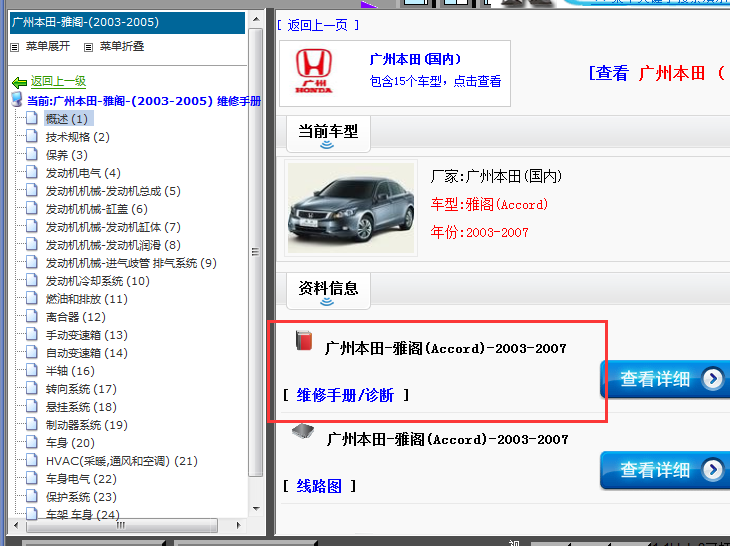This screenshot has height=546, width=730.
Task: Click tree panel horizontal scrollbar thumb
Action: point(122,526)
